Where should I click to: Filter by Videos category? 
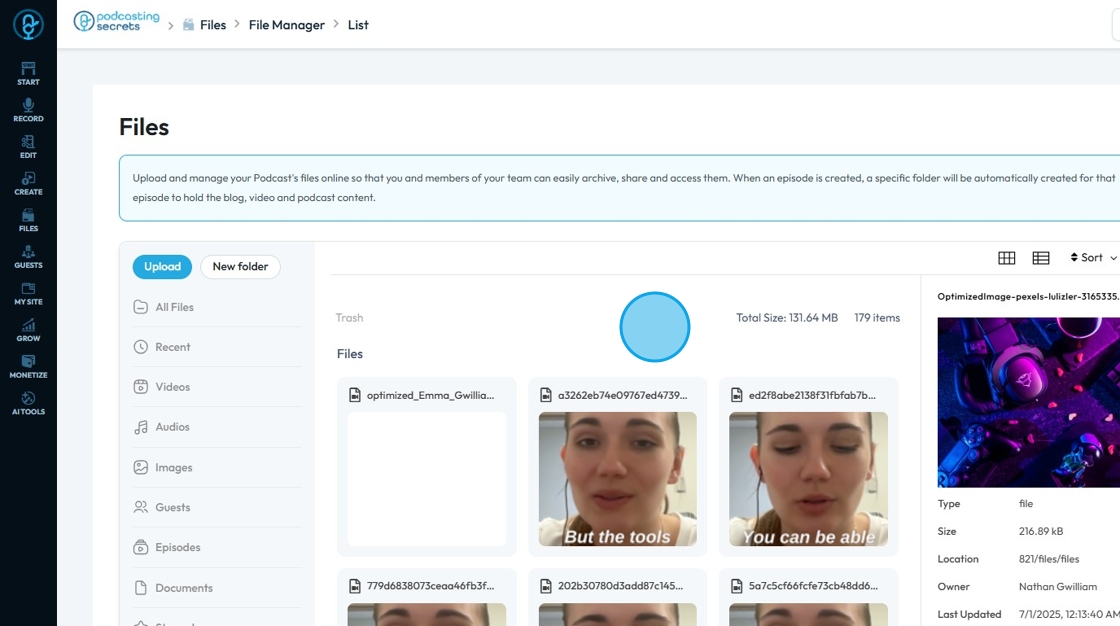click(217, 387)
